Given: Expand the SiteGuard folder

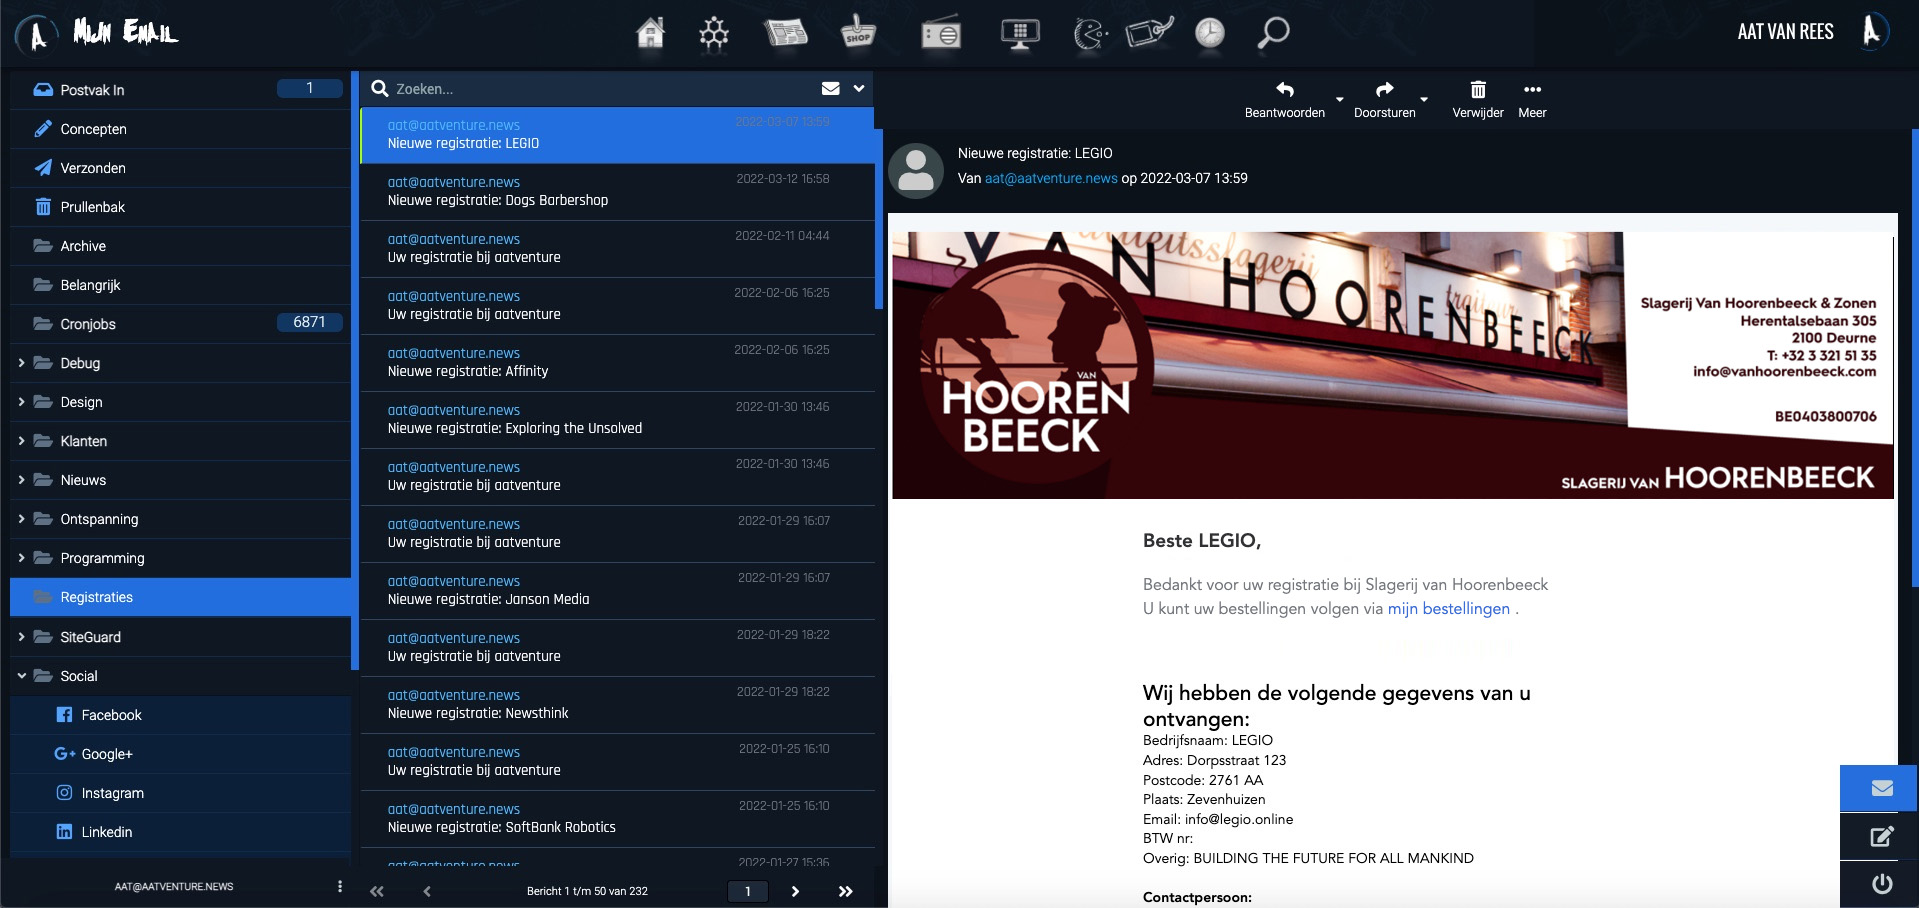Looking at the screenshot, I should coord(21,637).
